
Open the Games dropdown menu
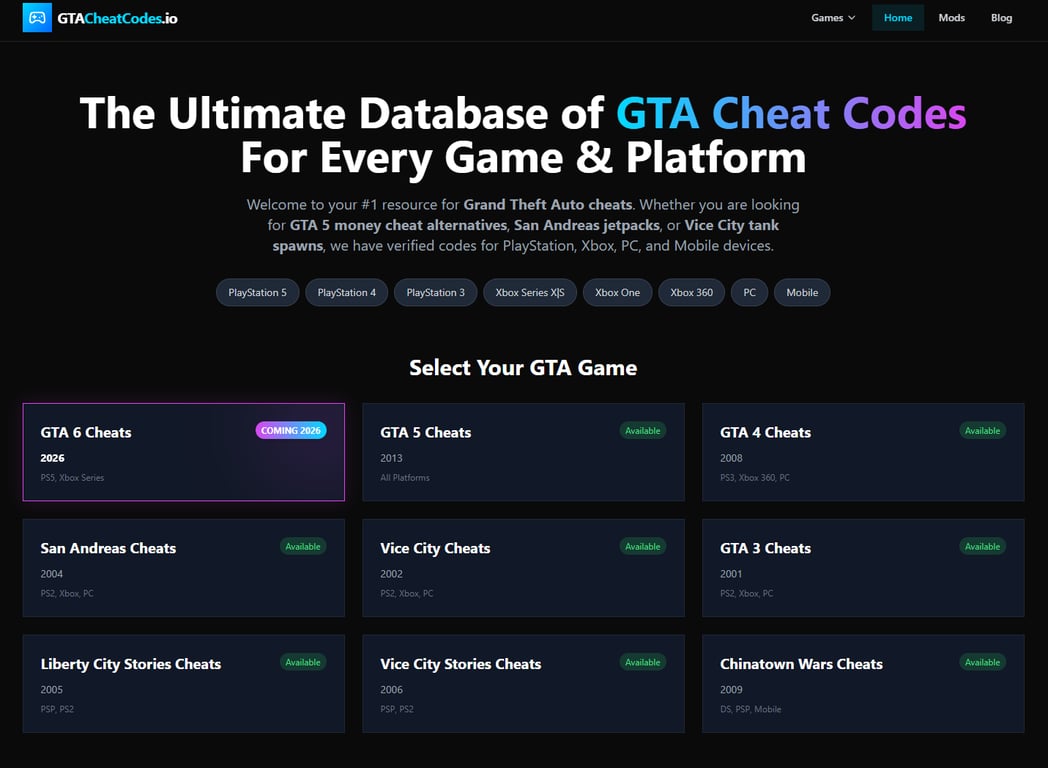[832, 17]
